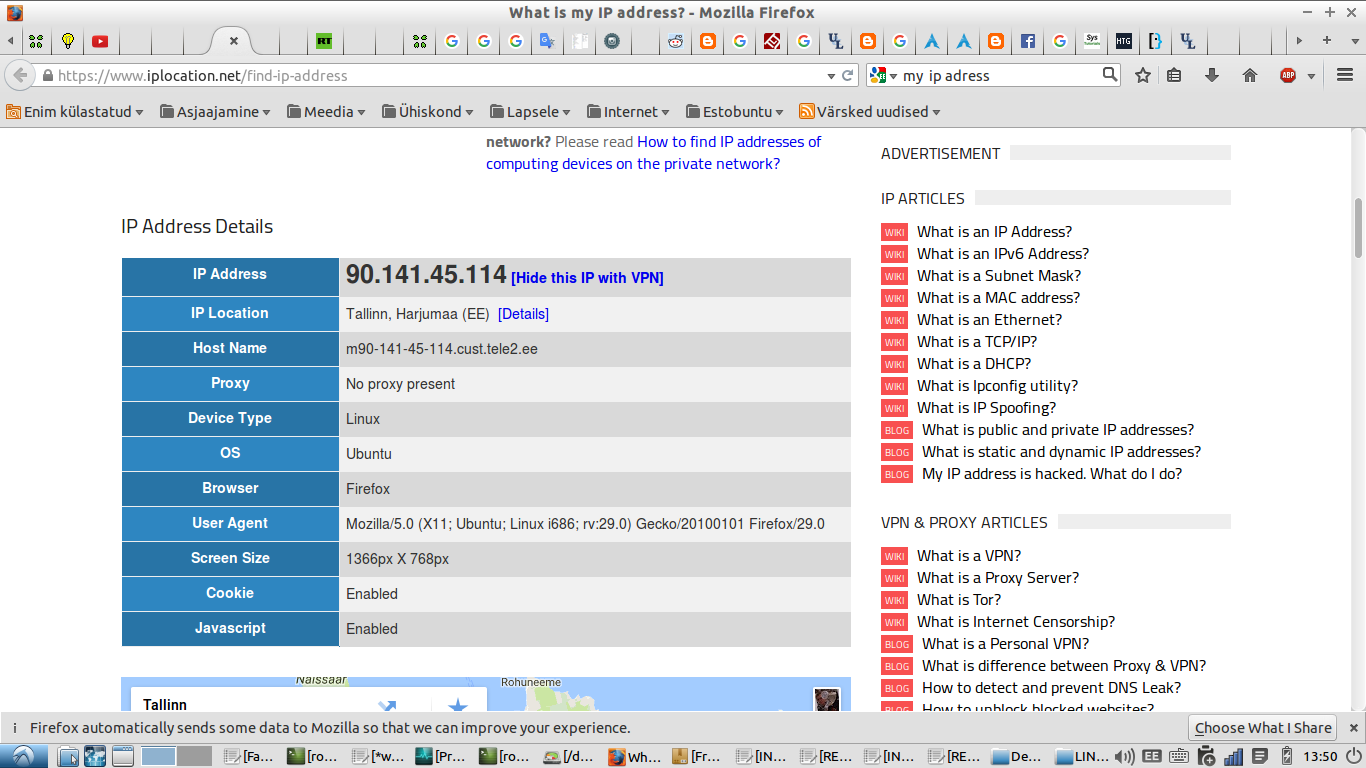Open a new tab with the plus button

(x=1327, y=41)
